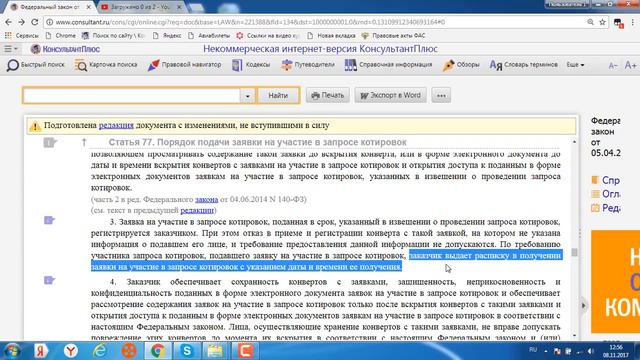Click the margin note icon next to paragraph 3
Image resolution: width=640 pixels, height=360 pixels.
point(49,220)
